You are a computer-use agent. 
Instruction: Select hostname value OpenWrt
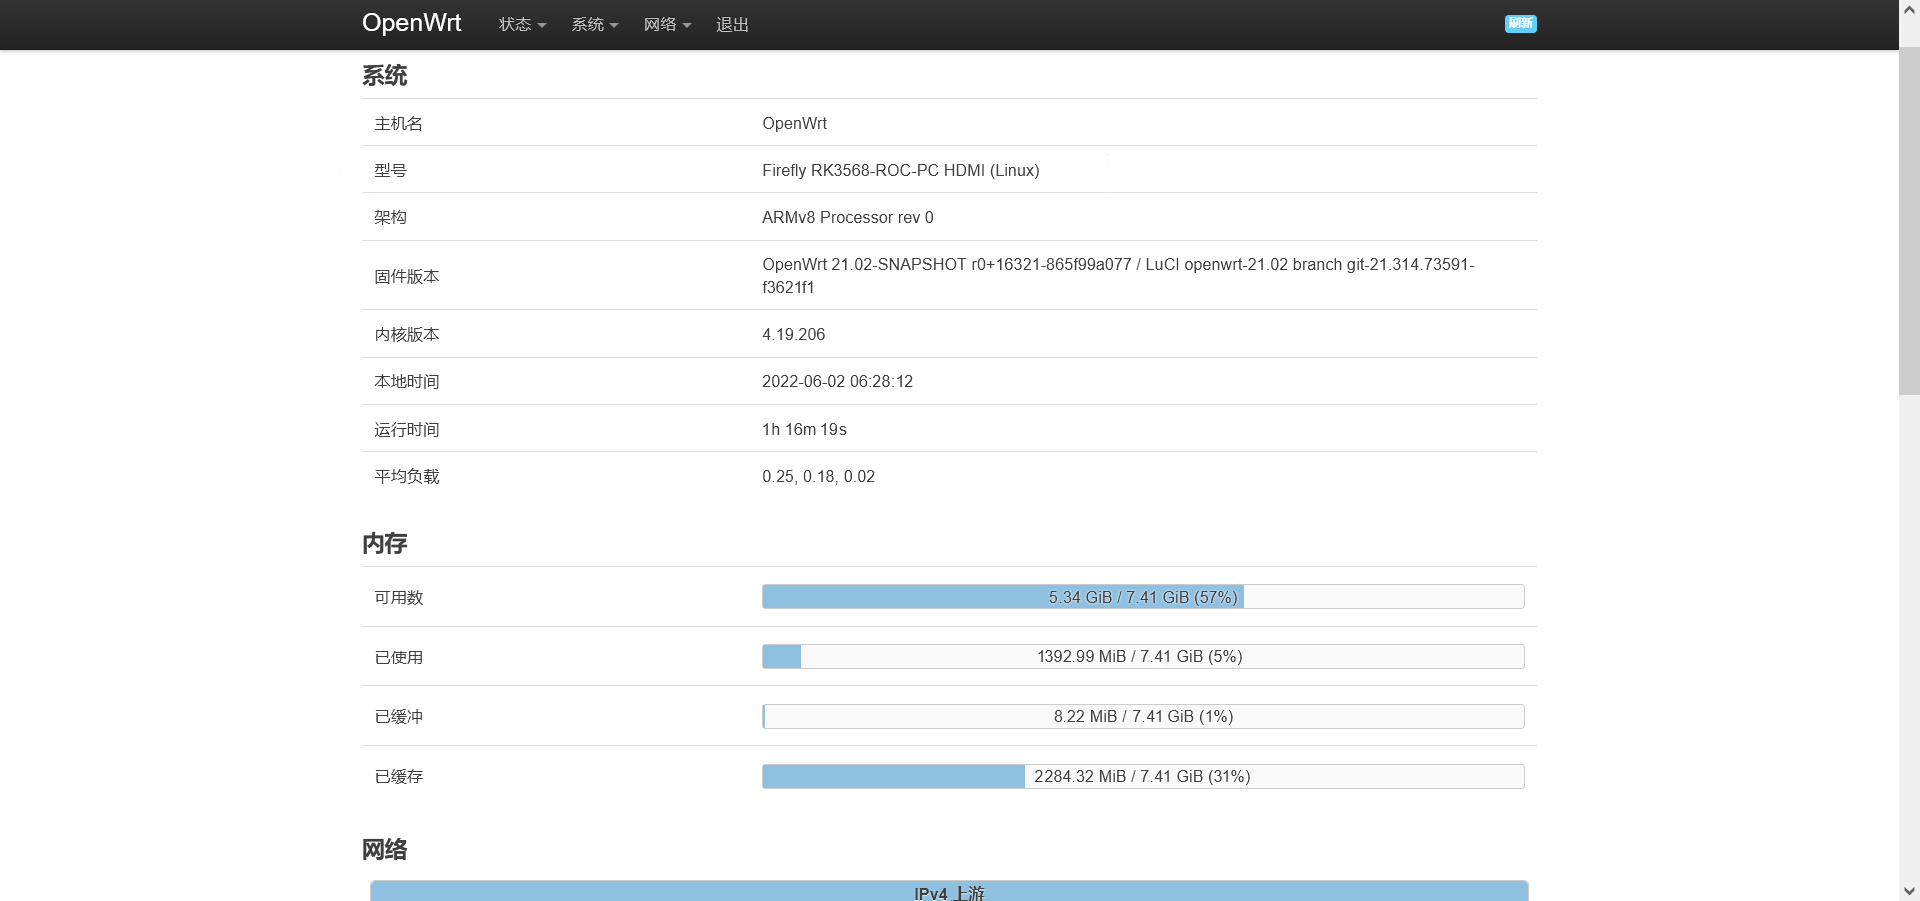(x=794, y=123)
